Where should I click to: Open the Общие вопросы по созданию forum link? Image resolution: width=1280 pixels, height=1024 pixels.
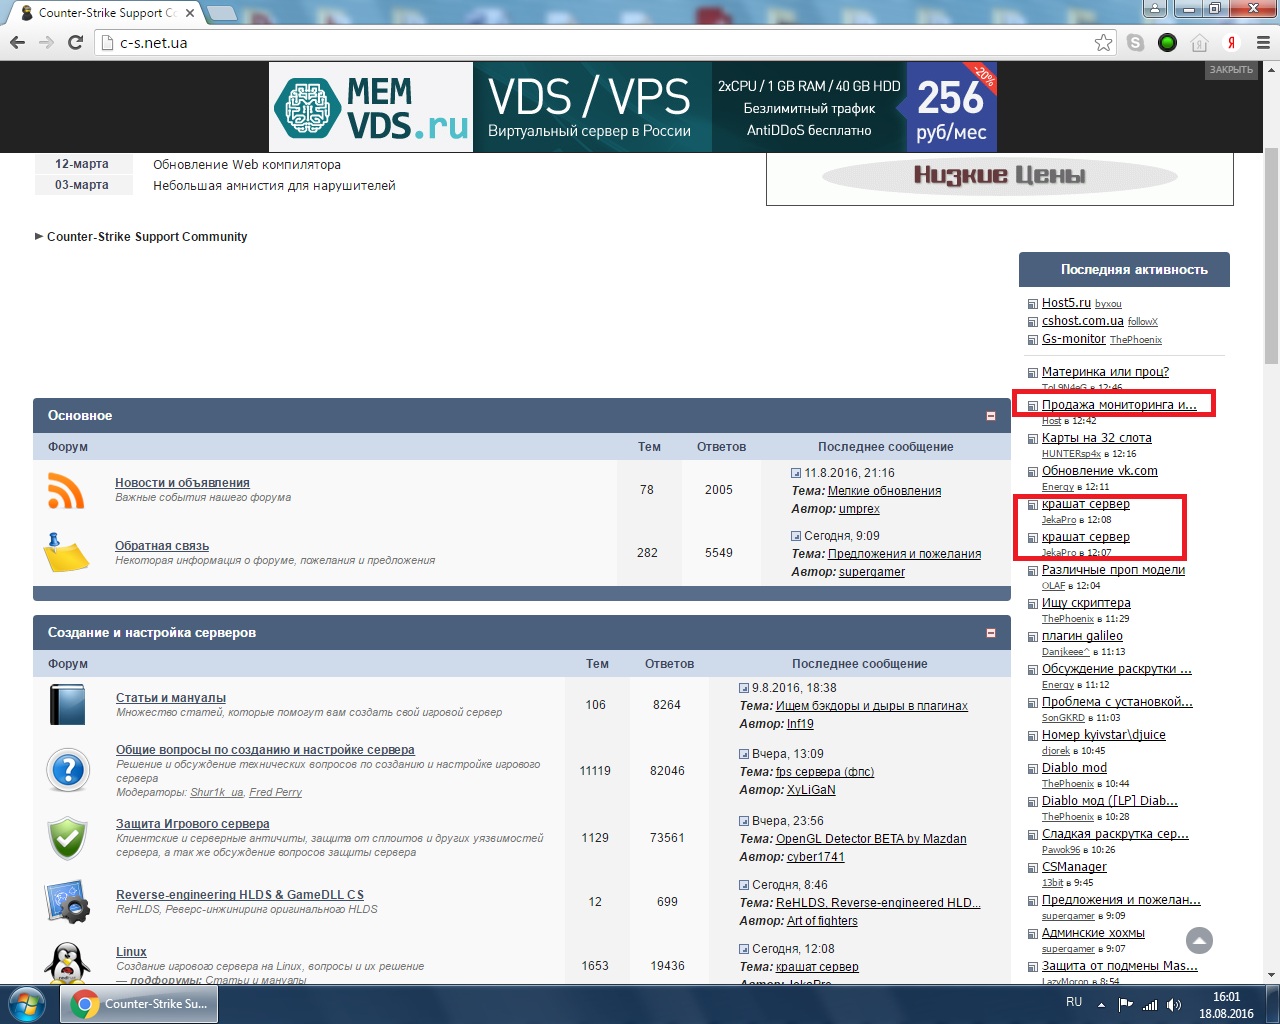265,750
